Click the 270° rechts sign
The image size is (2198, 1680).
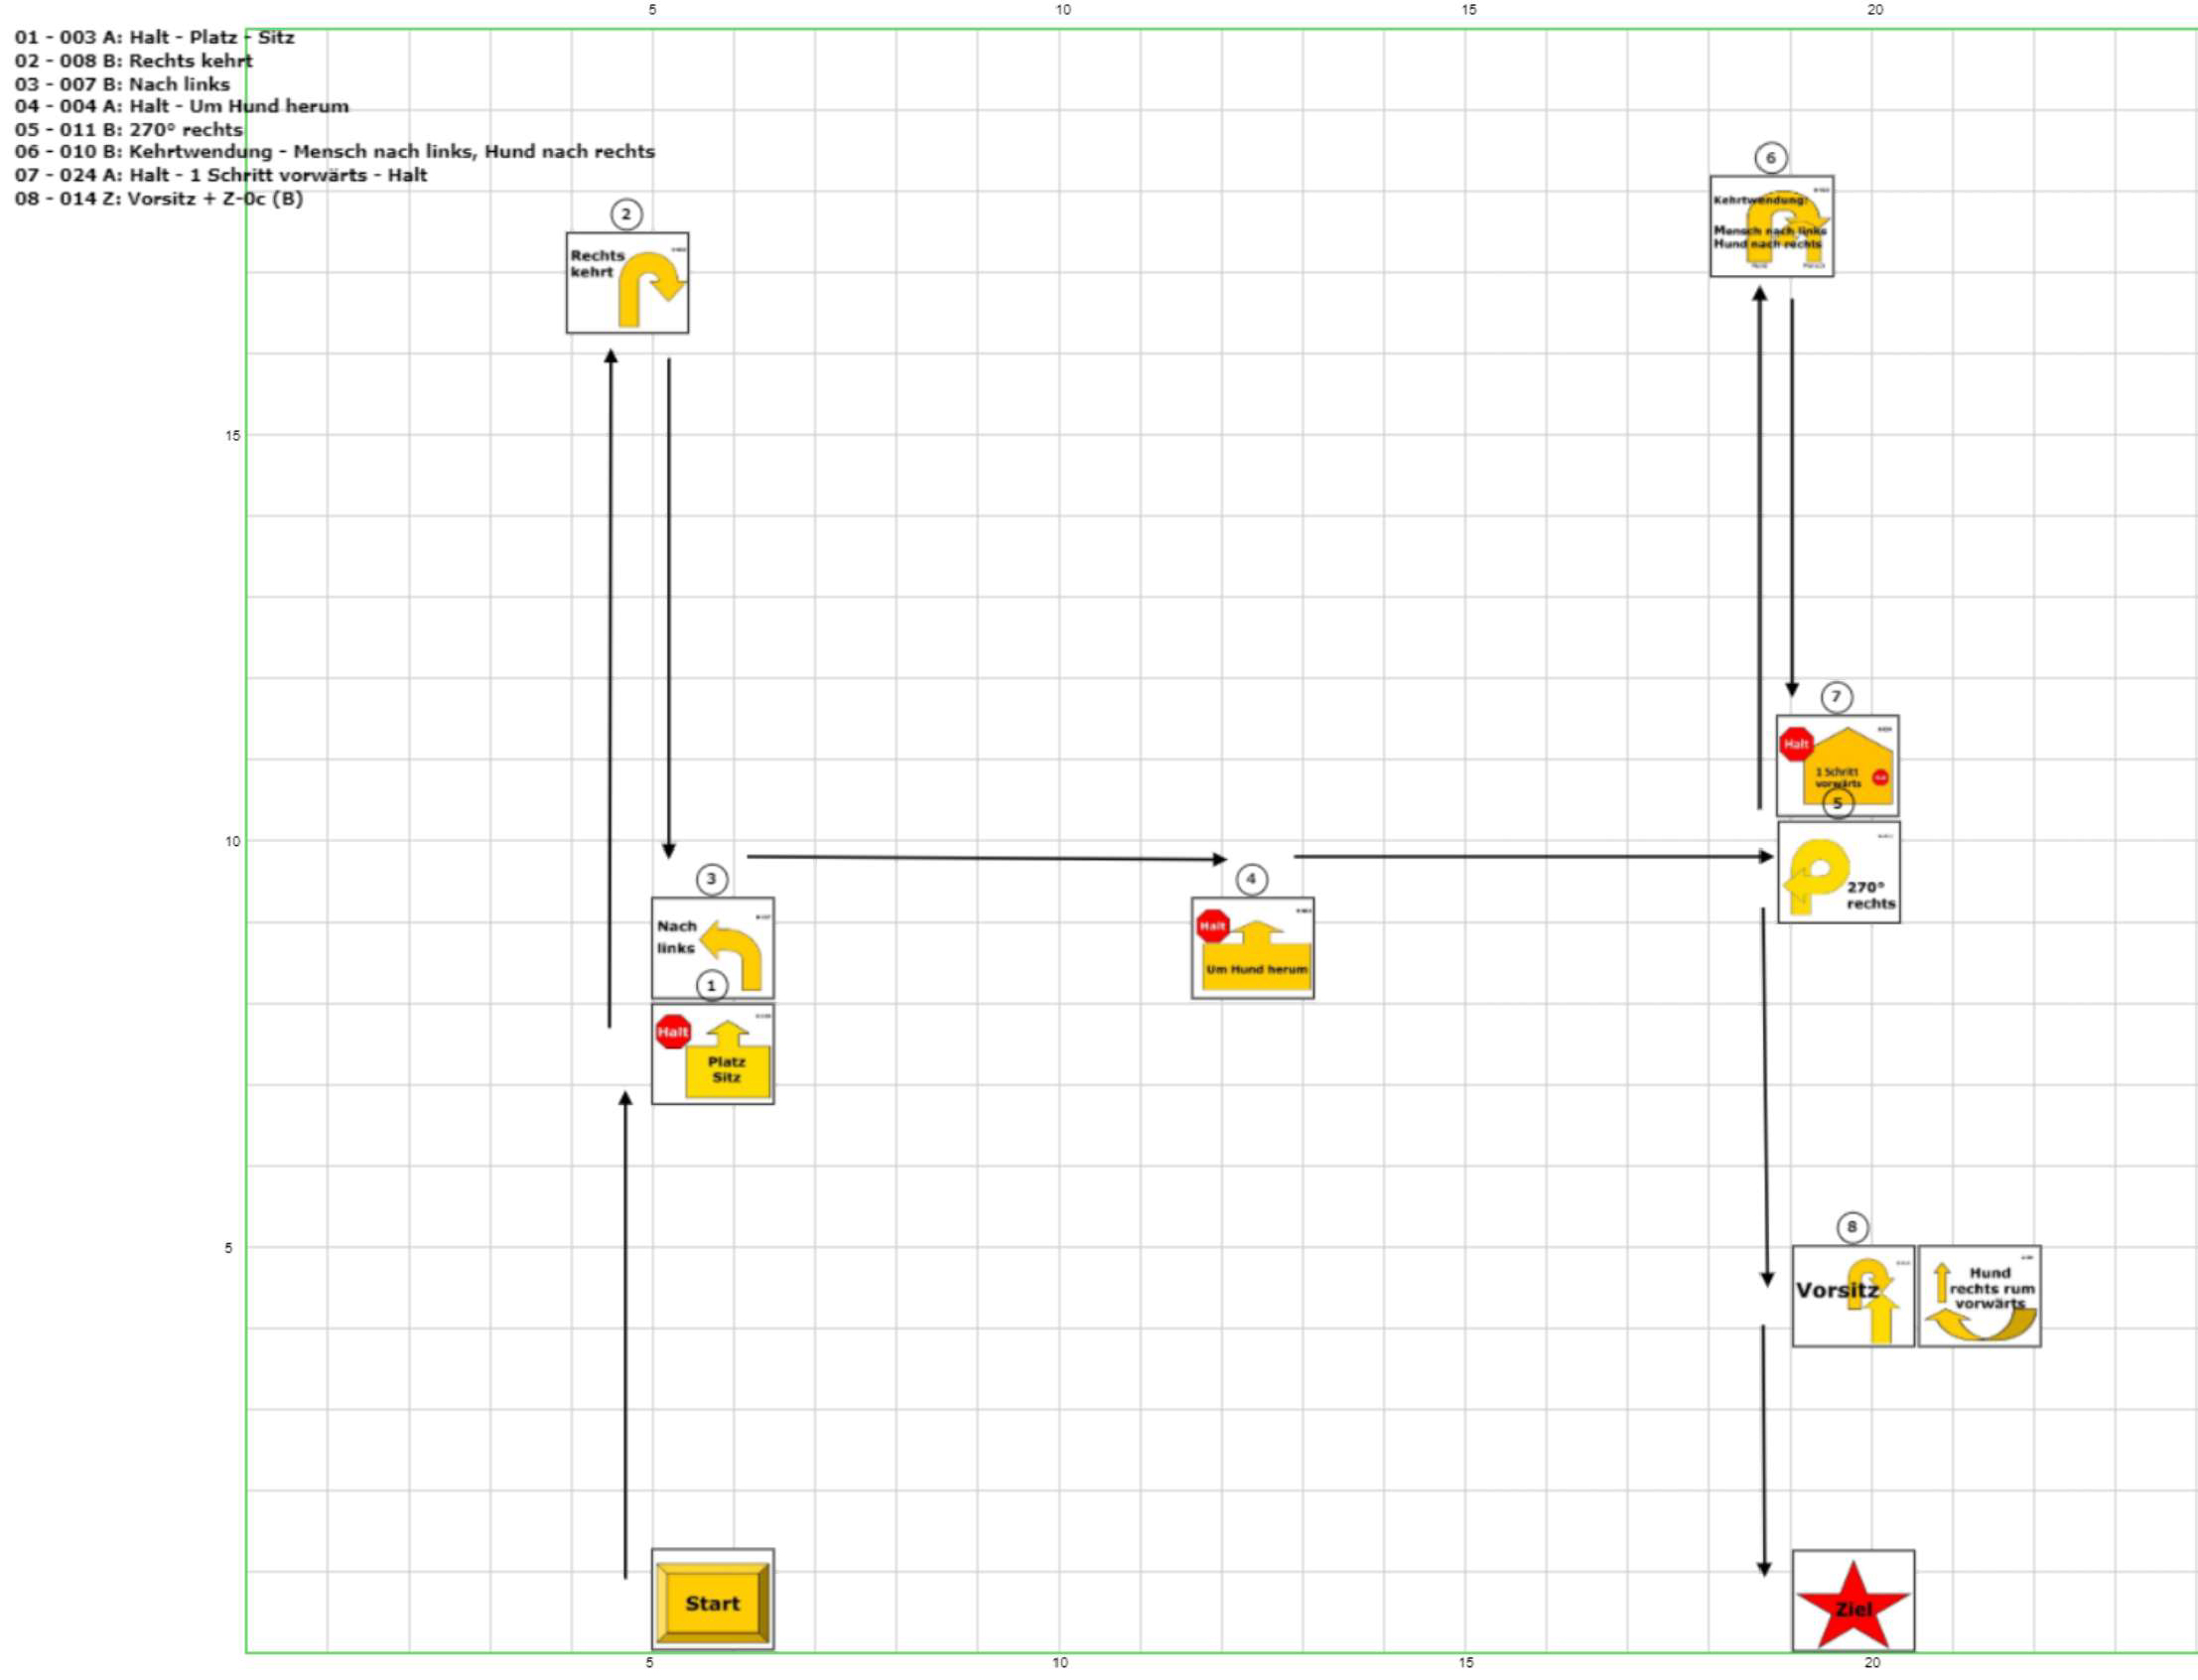(1838, 874)
